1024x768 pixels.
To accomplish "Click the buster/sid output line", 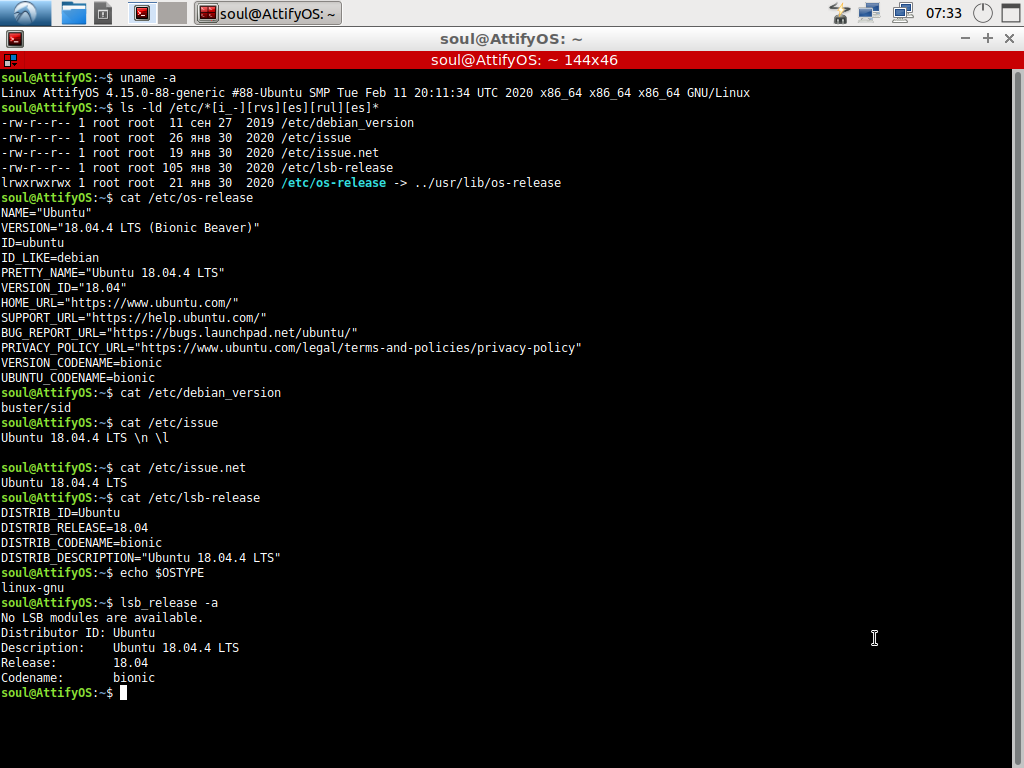I will point(35,408).
